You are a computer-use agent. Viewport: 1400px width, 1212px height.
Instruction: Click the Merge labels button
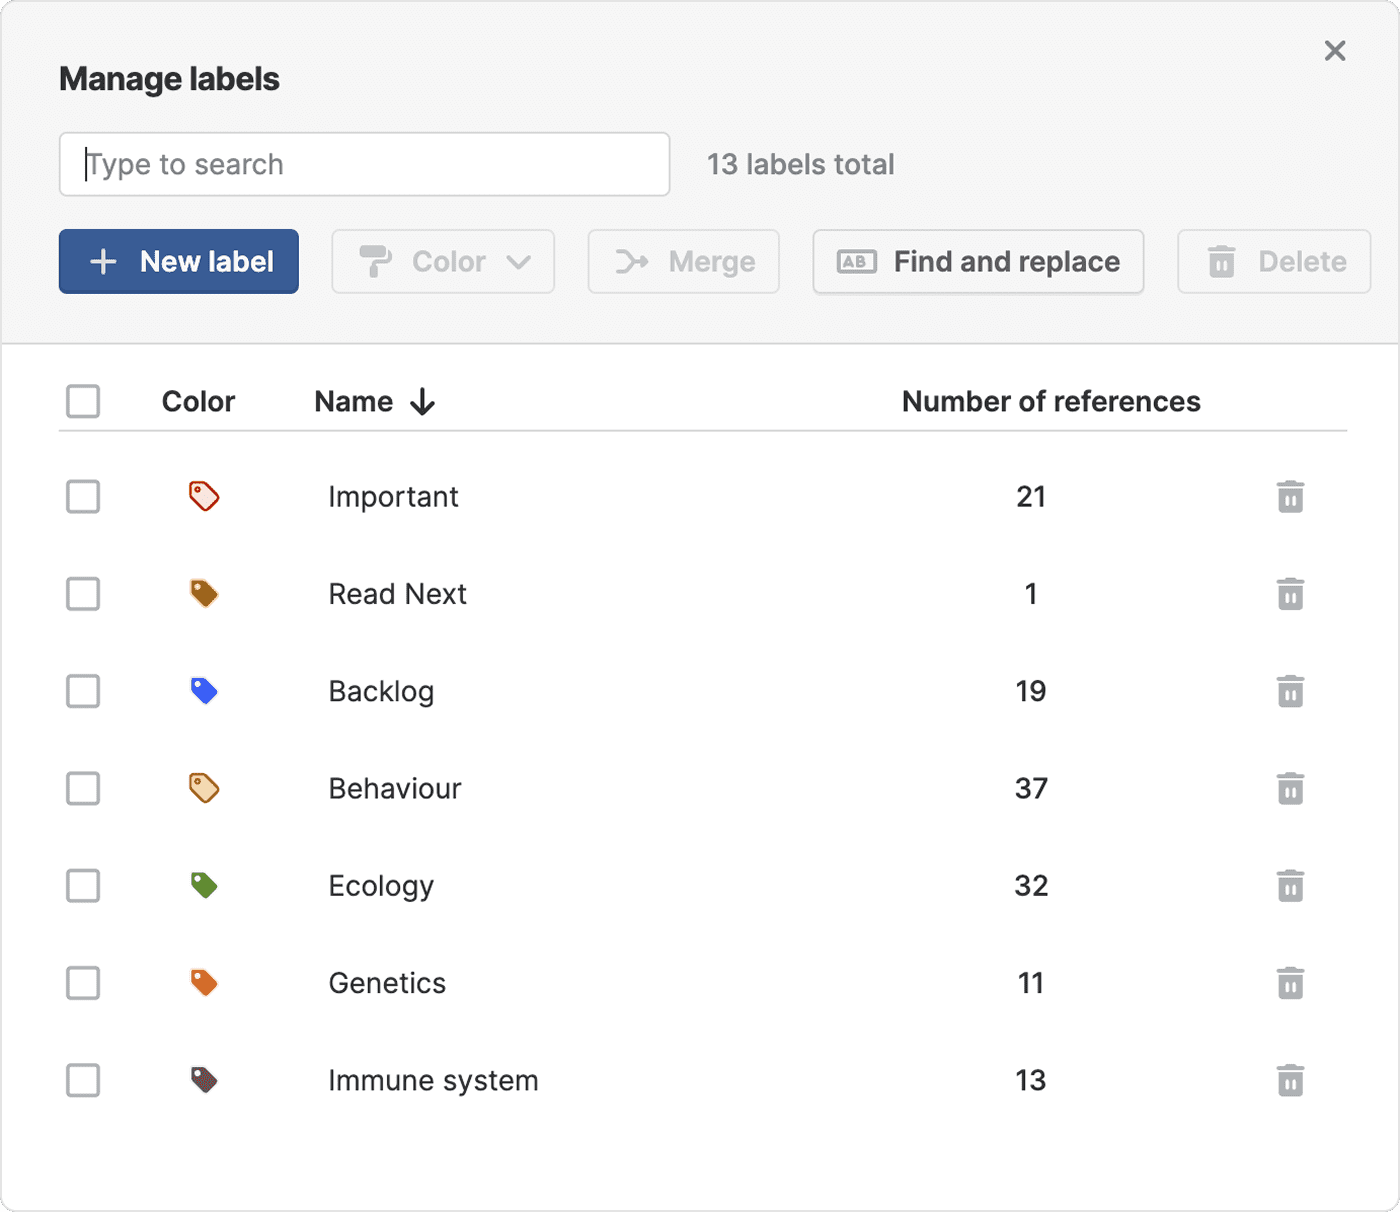tap(684, 262)
